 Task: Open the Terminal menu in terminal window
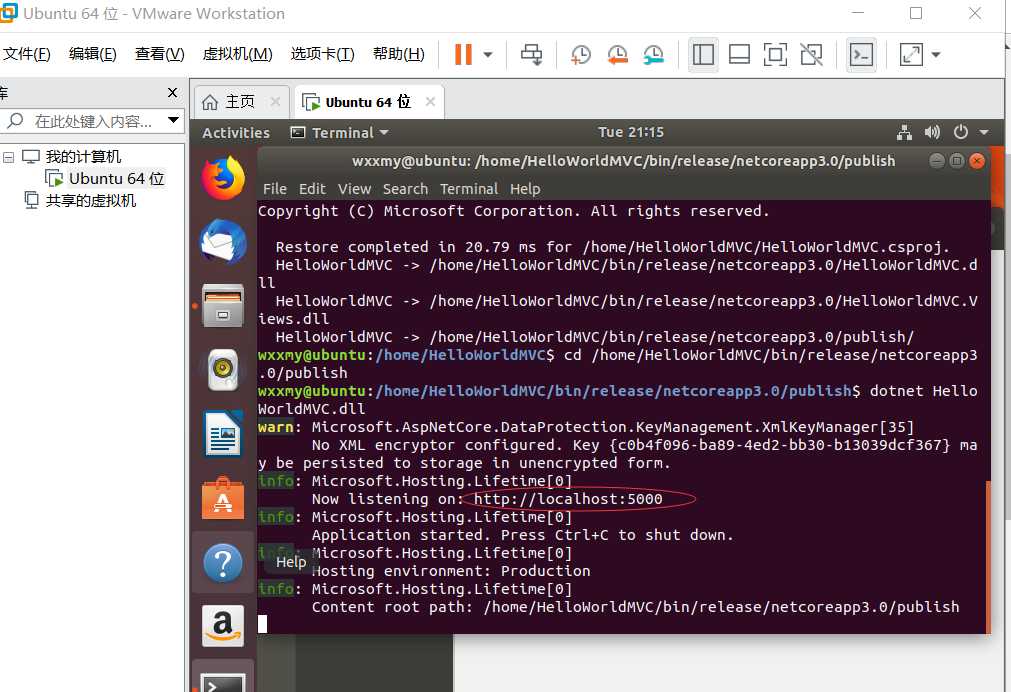pyautogui.click(x=469, y=189)
